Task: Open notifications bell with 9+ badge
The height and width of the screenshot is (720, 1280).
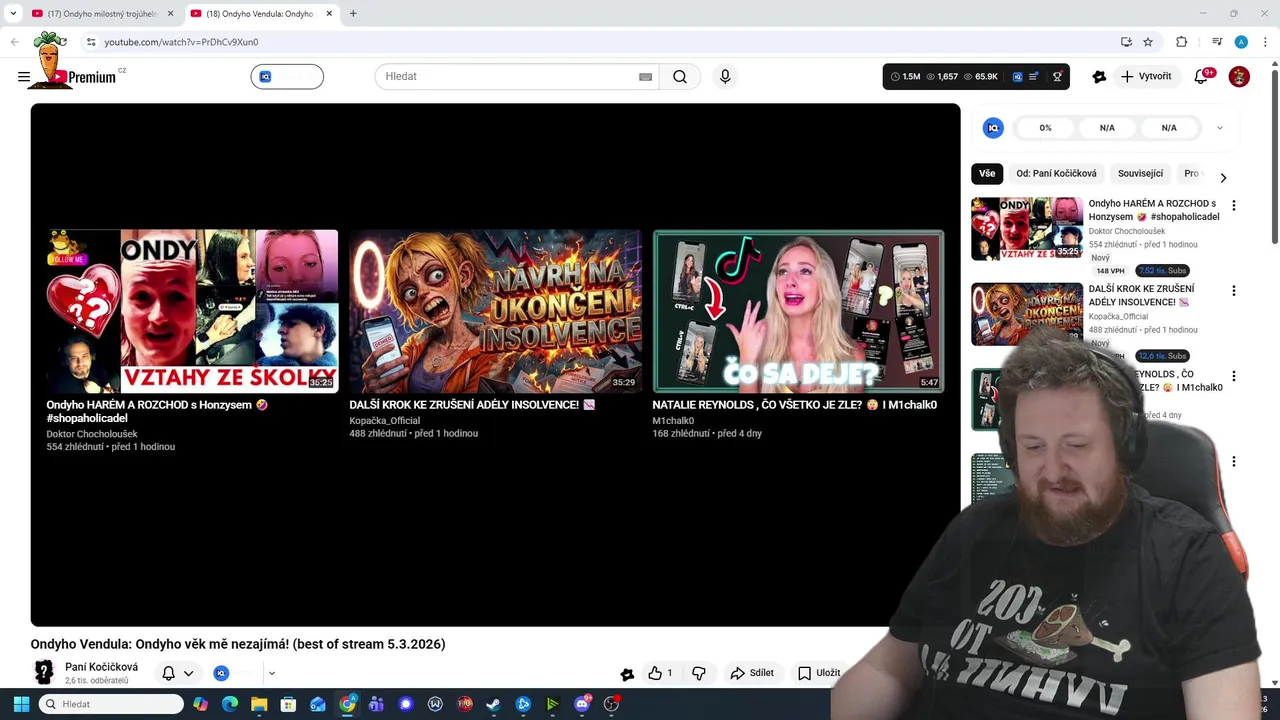Action: pos(1202,77)
